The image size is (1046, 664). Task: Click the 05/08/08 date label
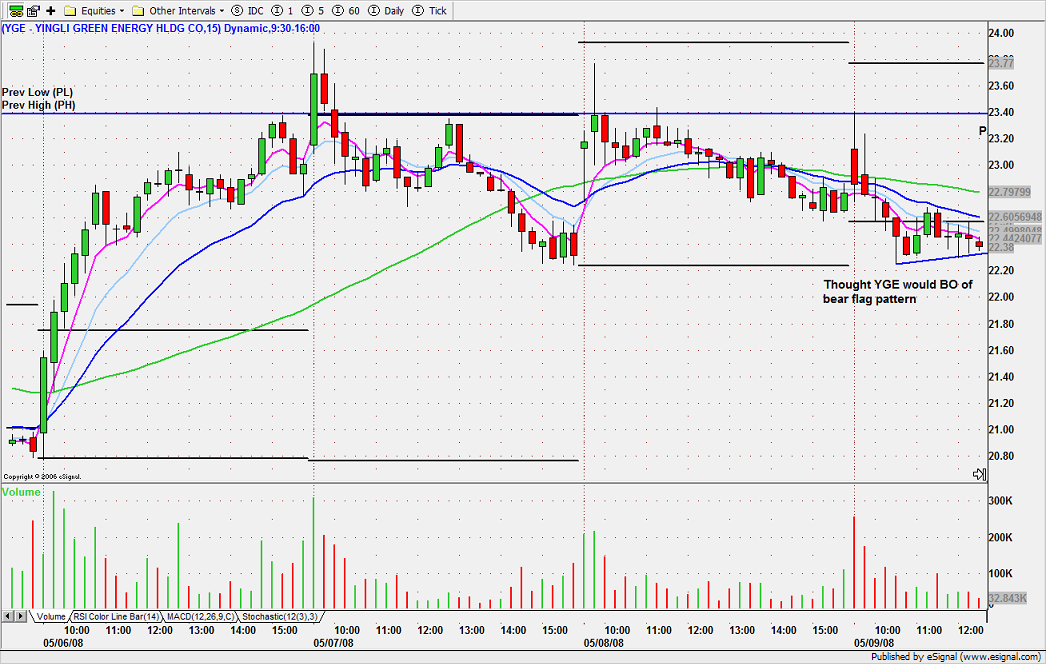point(604,643)
